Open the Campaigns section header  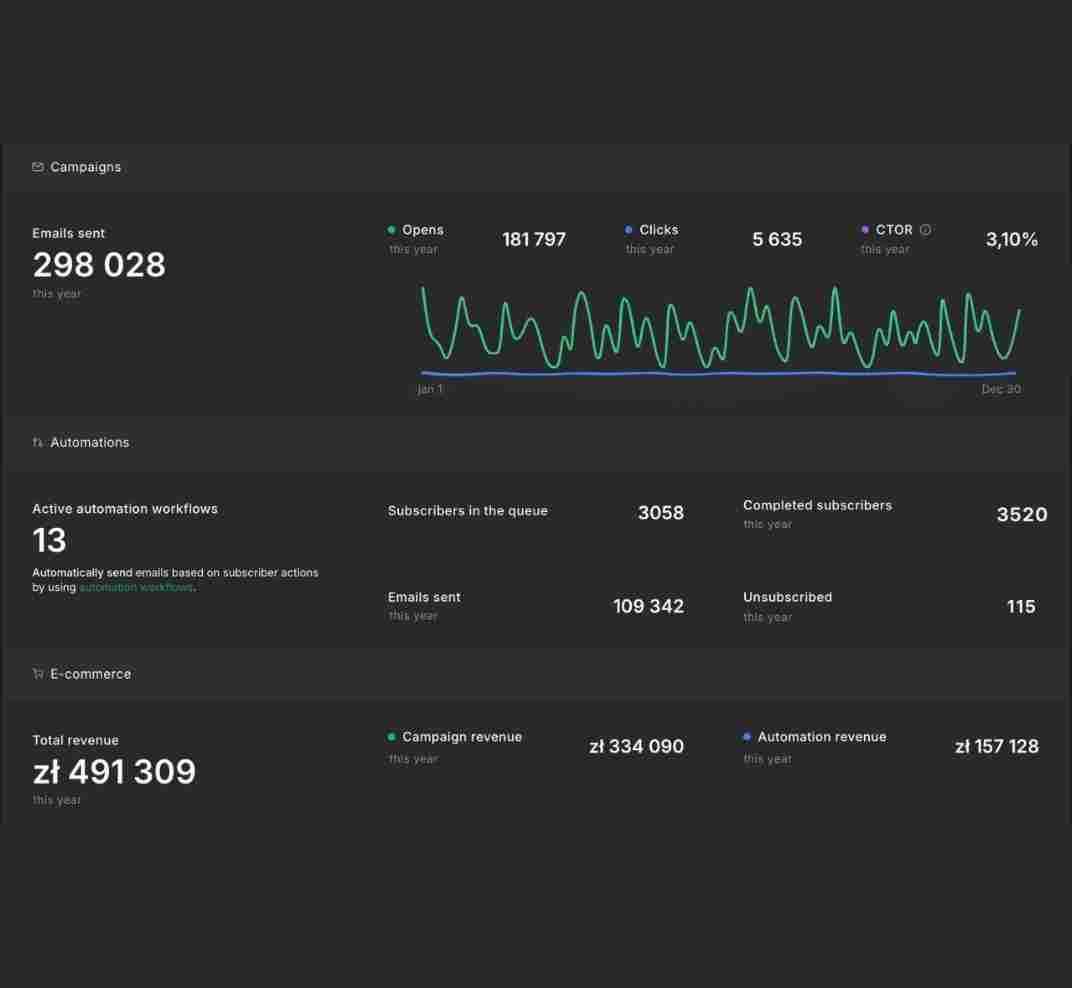(x=536, y=168)
